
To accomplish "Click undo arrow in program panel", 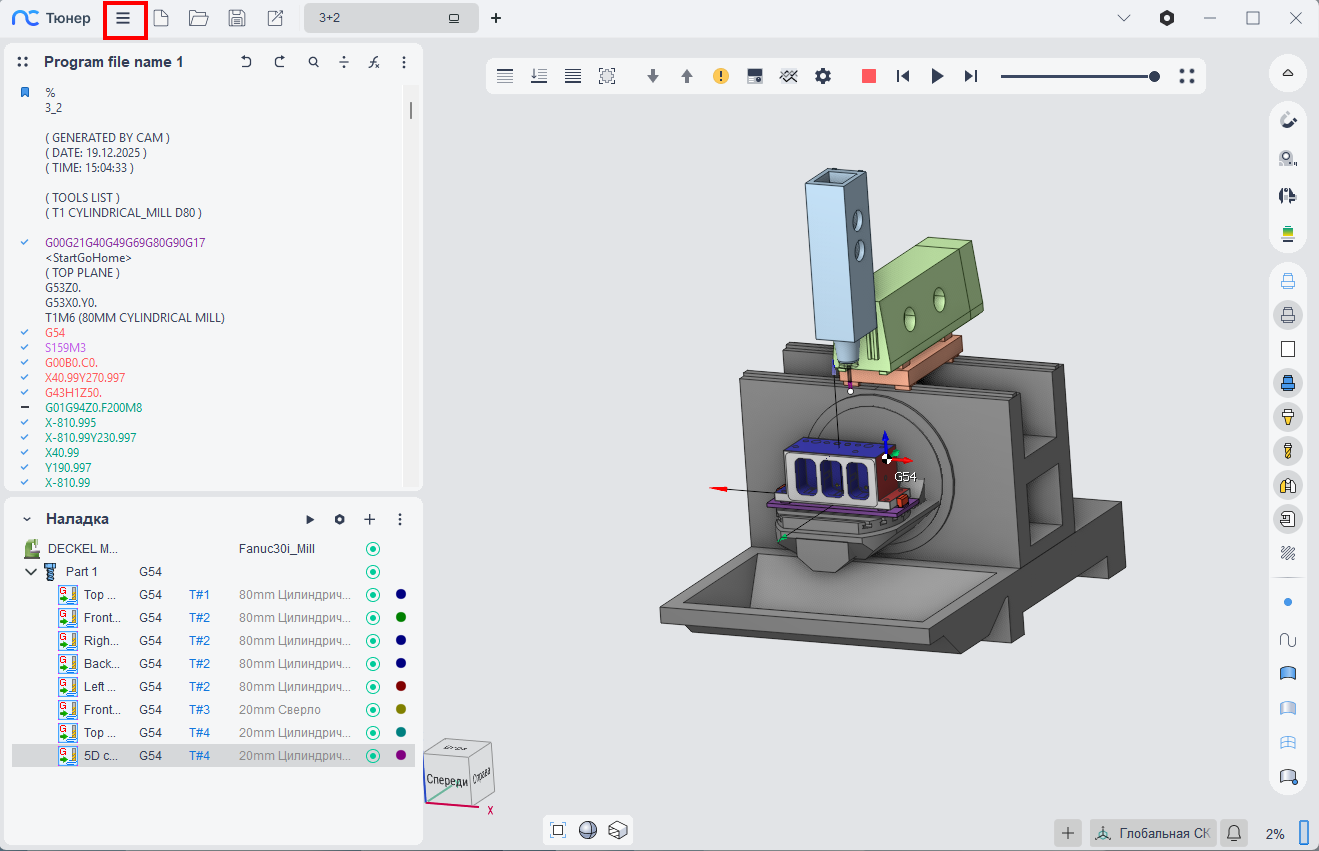I will click(247, 62).
